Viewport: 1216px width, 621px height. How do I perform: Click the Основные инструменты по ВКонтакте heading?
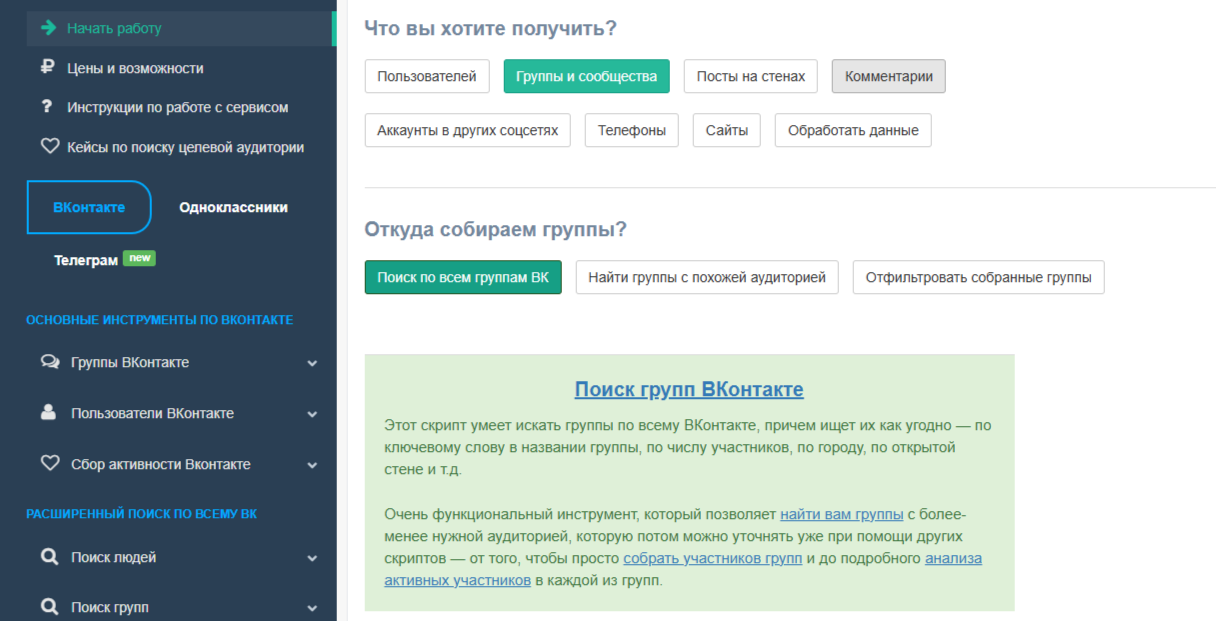[x=160, y=320]
